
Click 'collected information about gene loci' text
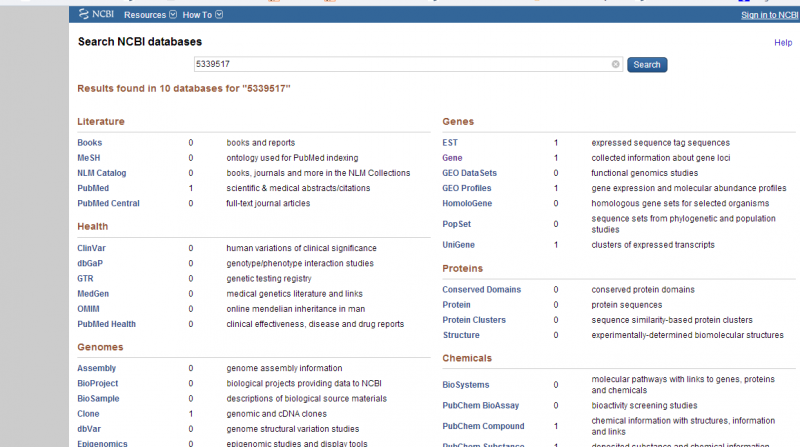(x=661, y=158)
